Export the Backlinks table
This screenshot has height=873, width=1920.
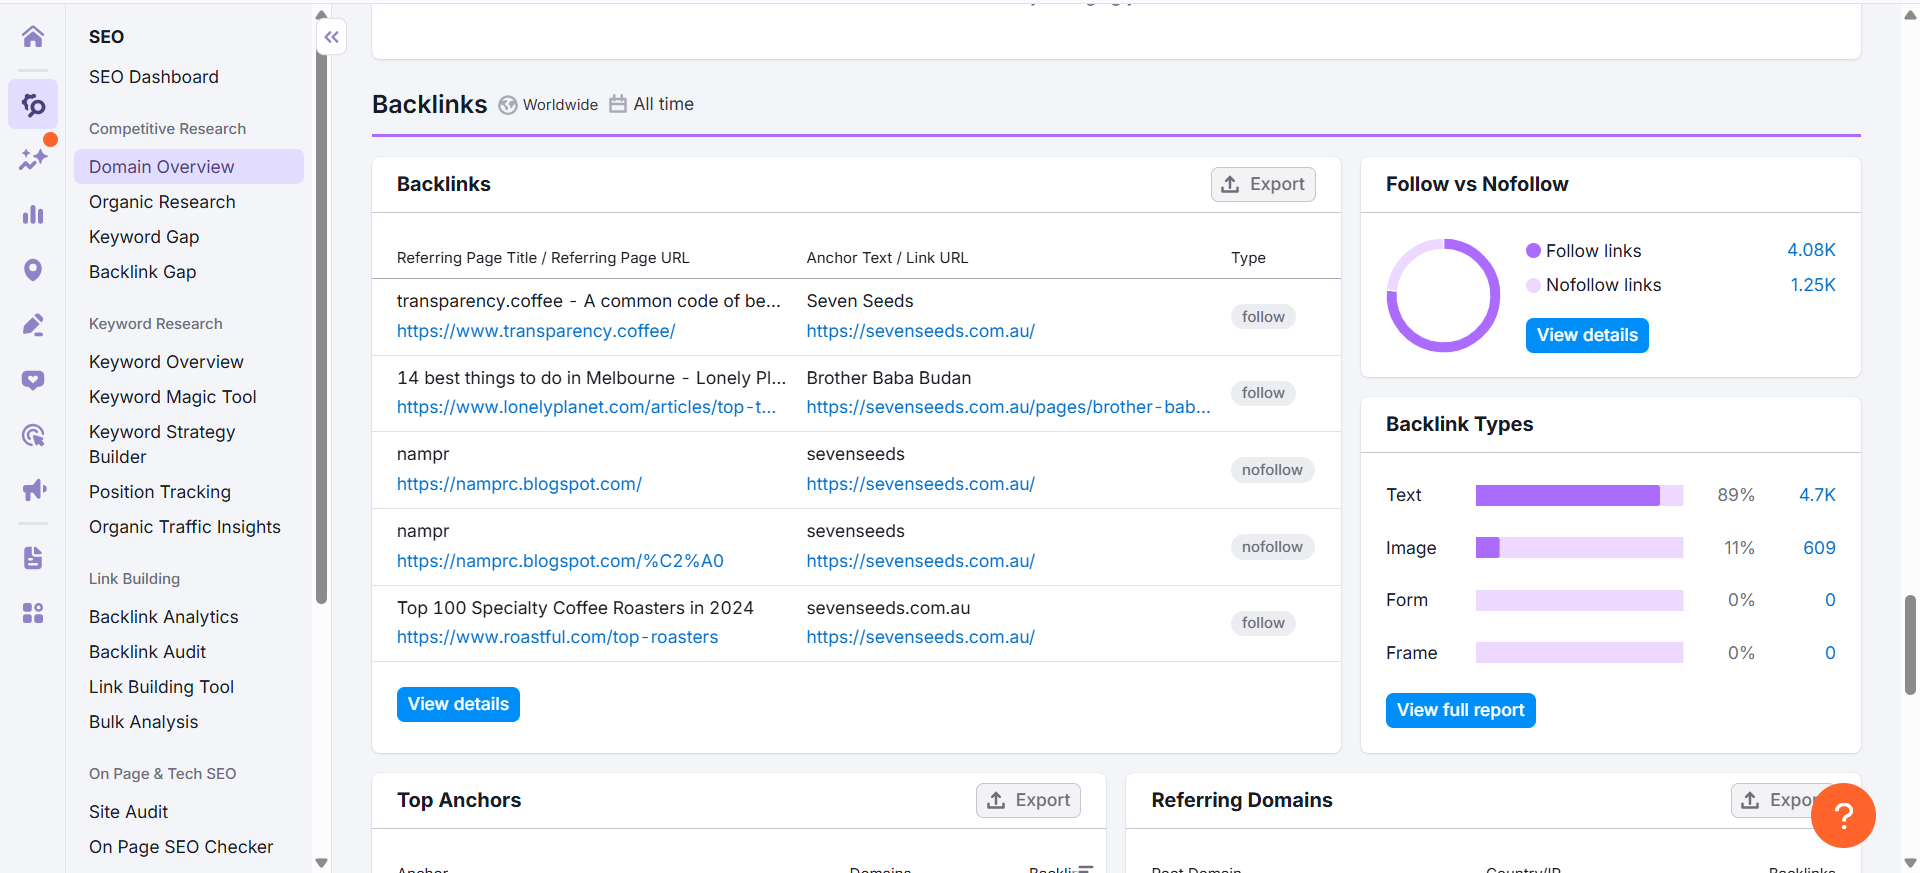pos(1263,184)
